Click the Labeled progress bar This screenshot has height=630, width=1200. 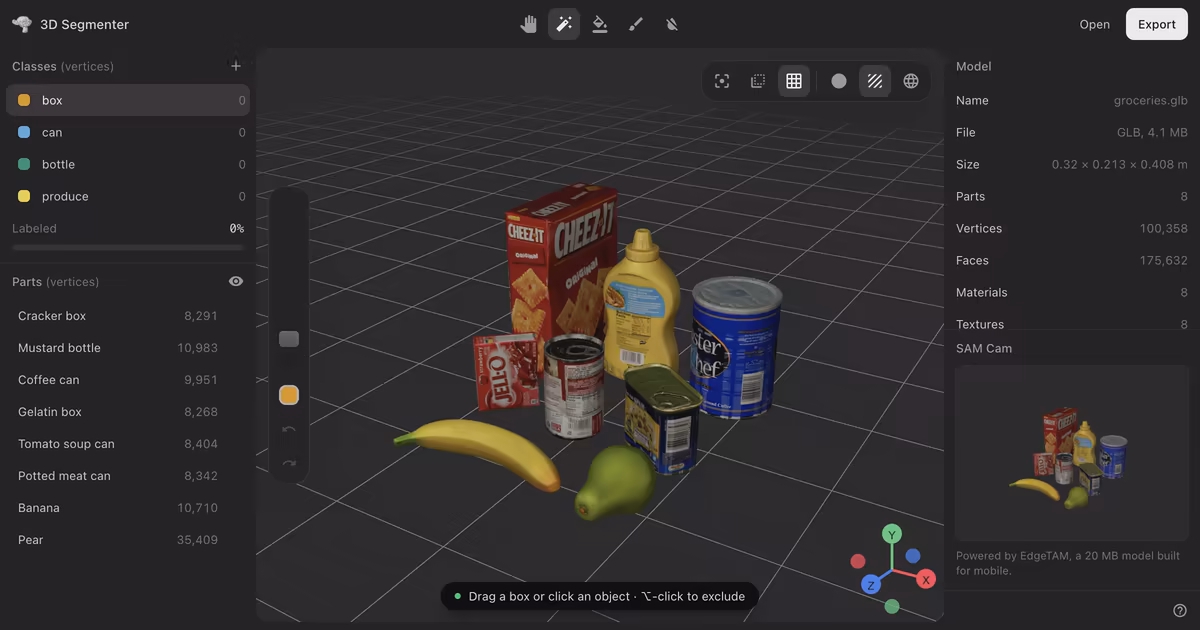(128, 247)
